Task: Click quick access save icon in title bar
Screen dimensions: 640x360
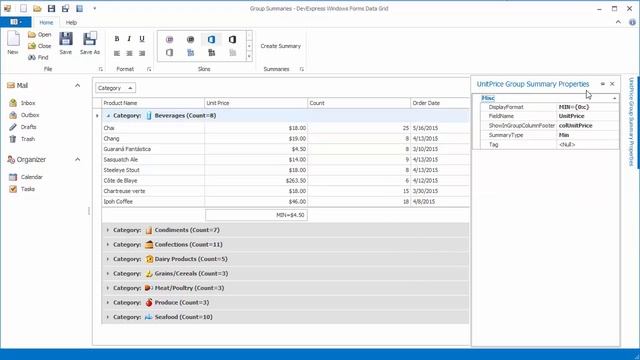Action: (51, 8)
